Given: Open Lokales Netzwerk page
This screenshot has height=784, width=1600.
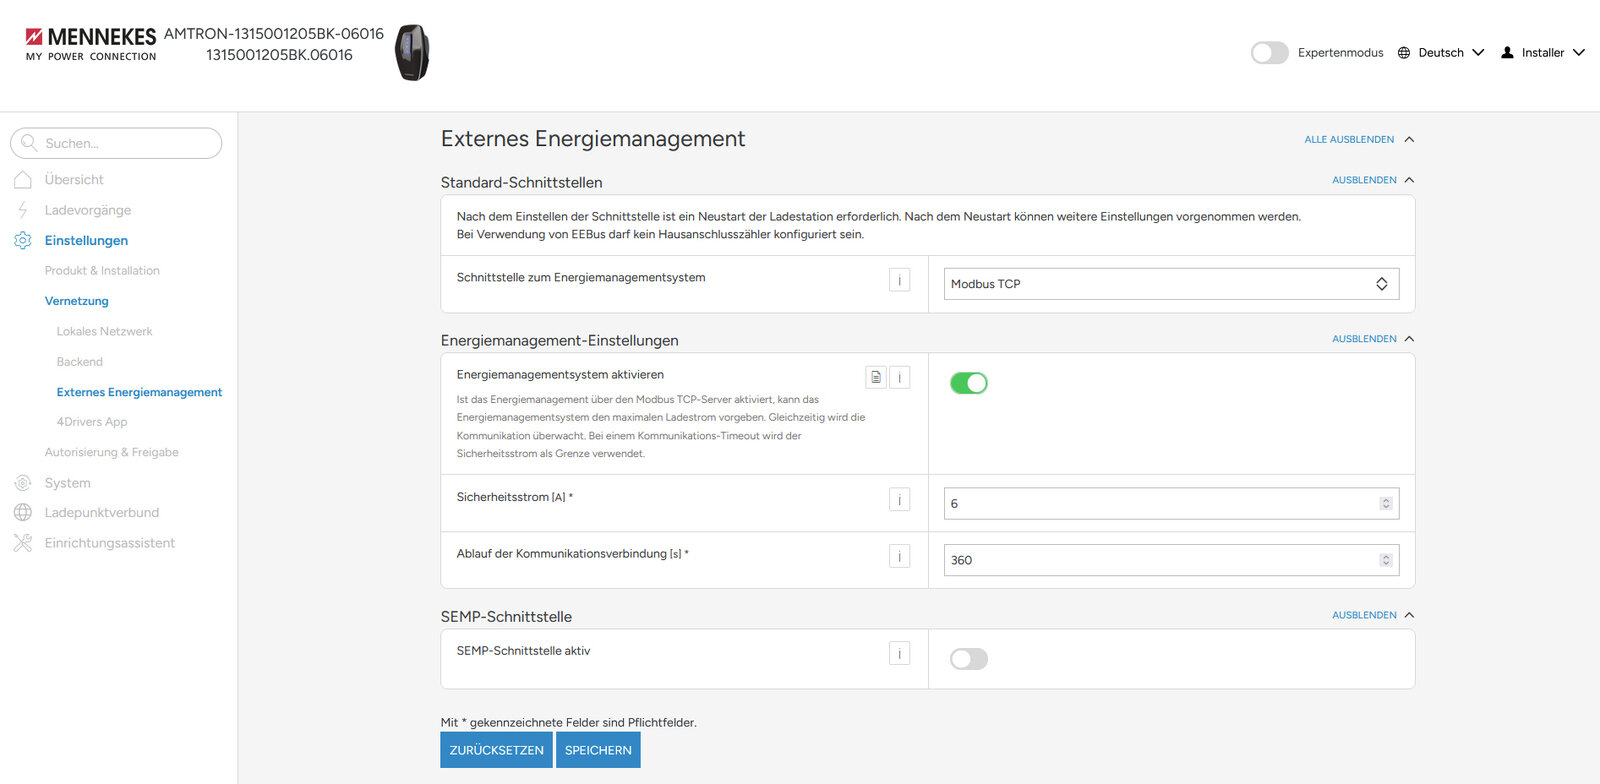Looking at the screenshot, I should click(105, 332).
